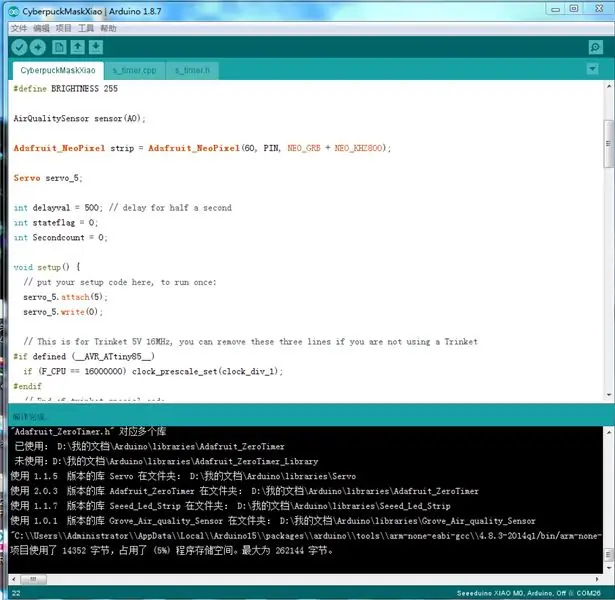The image size is (615, 600).
Task: Click the Upload arrow button
Action: 38,47
